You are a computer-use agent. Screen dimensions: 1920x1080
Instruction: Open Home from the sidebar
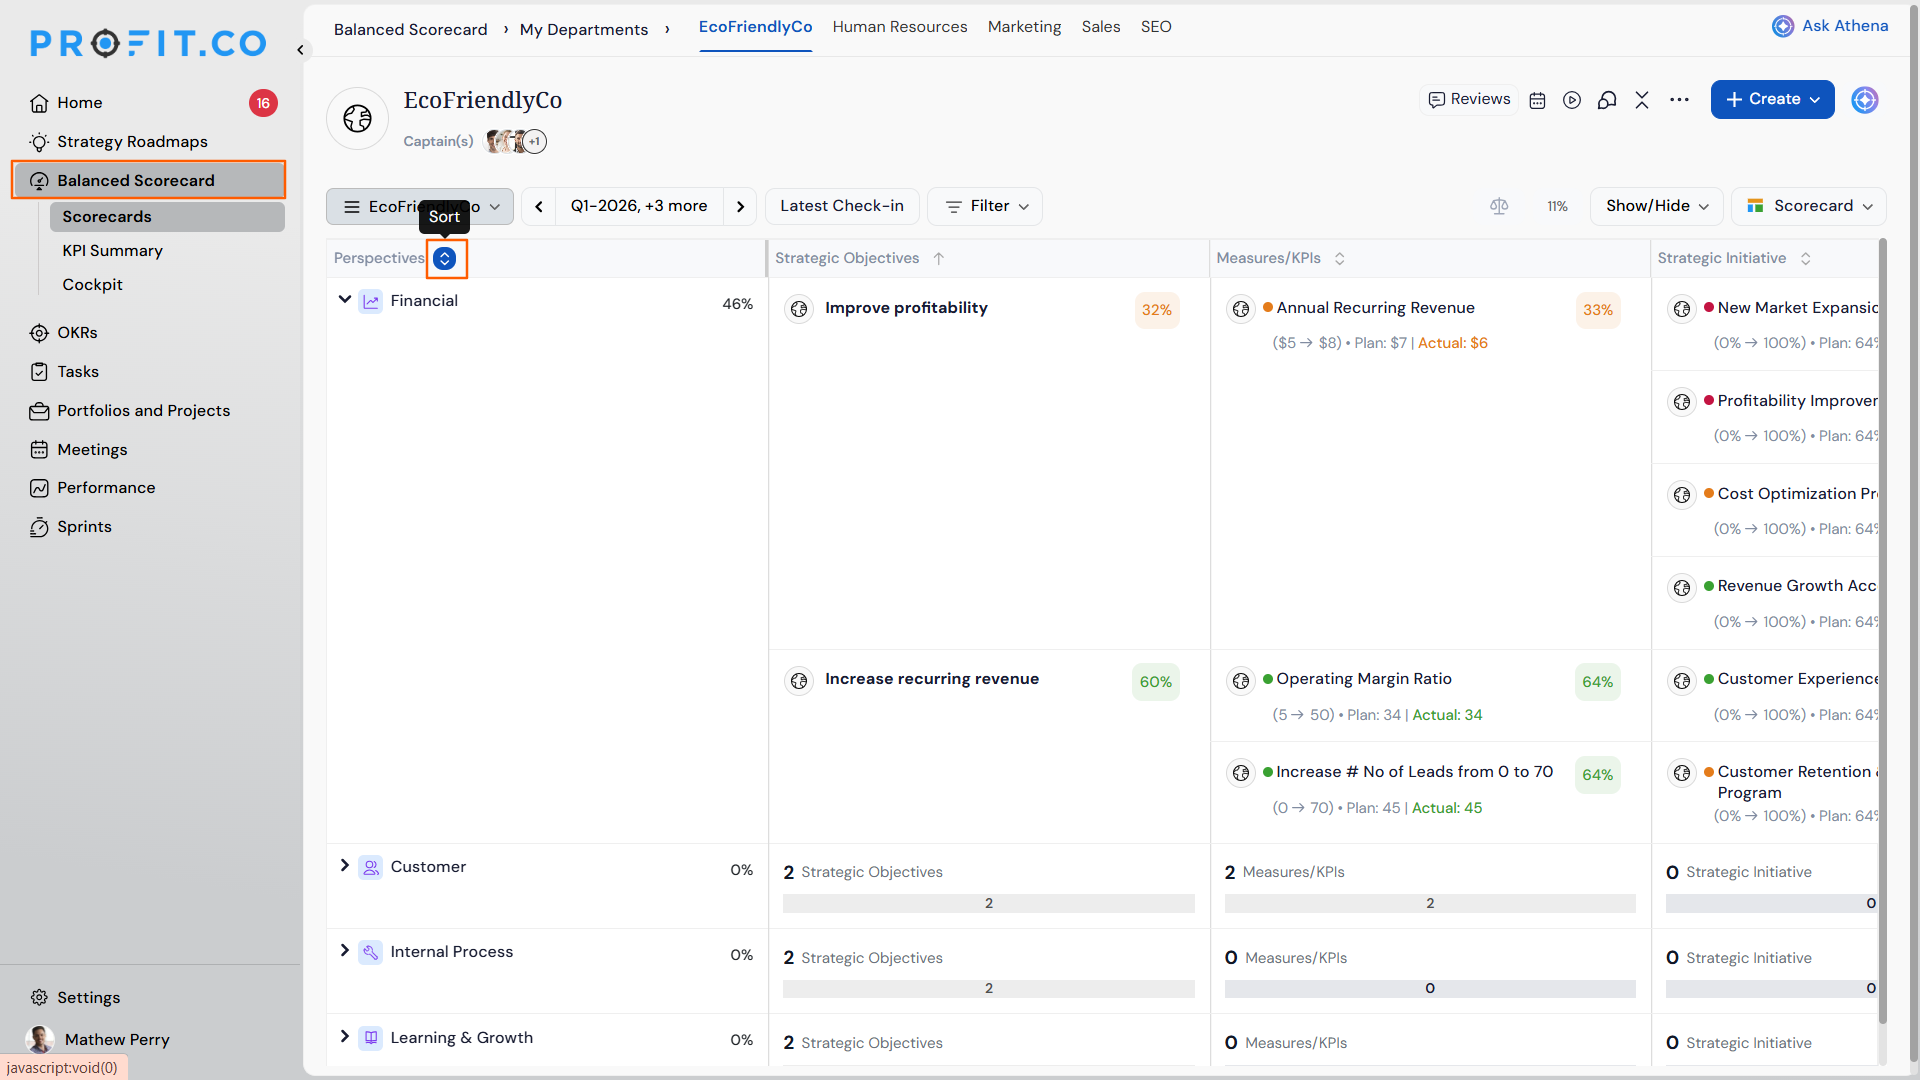pos(80,103)
